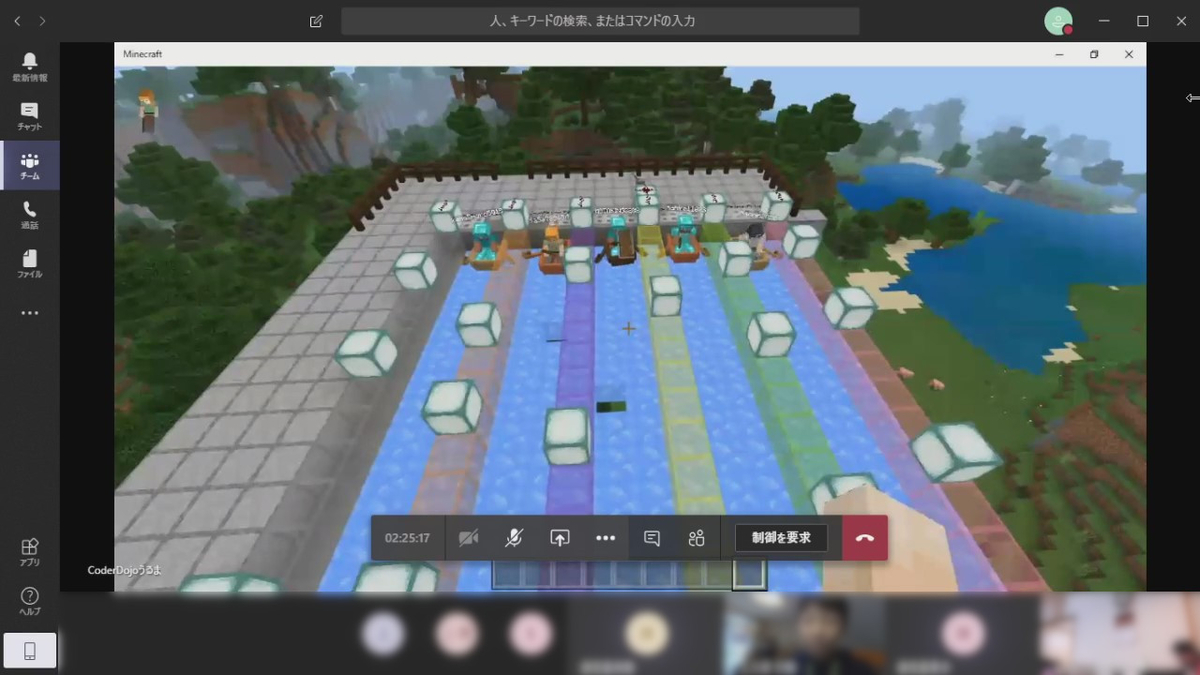The height and width of the screenshot is (675, 1200).
Task: Minimize the Teams window
Action: coord(1104,20)
